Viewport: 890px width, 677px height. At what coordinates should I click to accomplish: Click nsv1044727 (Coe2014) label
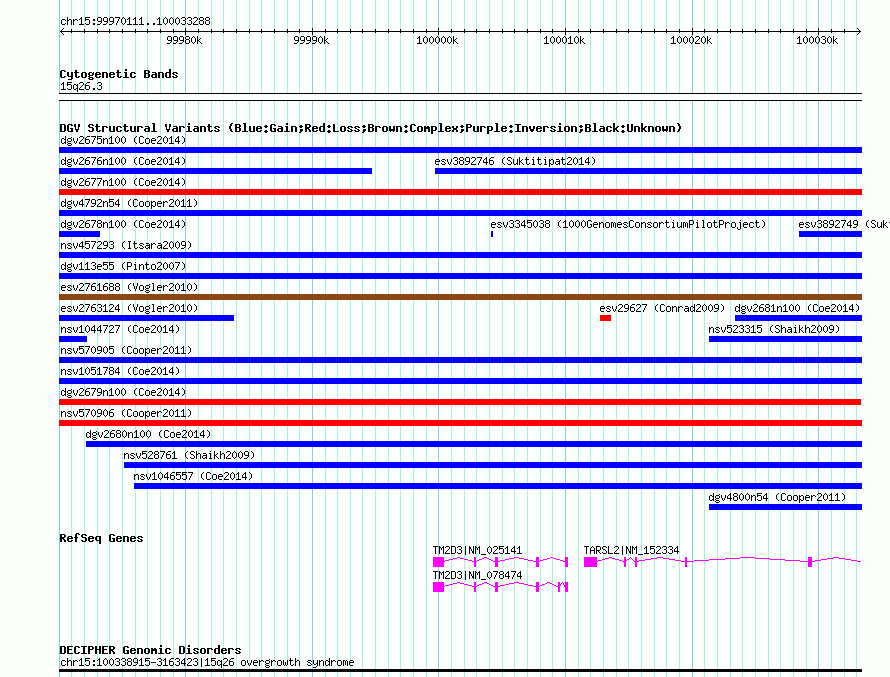pyautogui.click(x=120, y=329)
